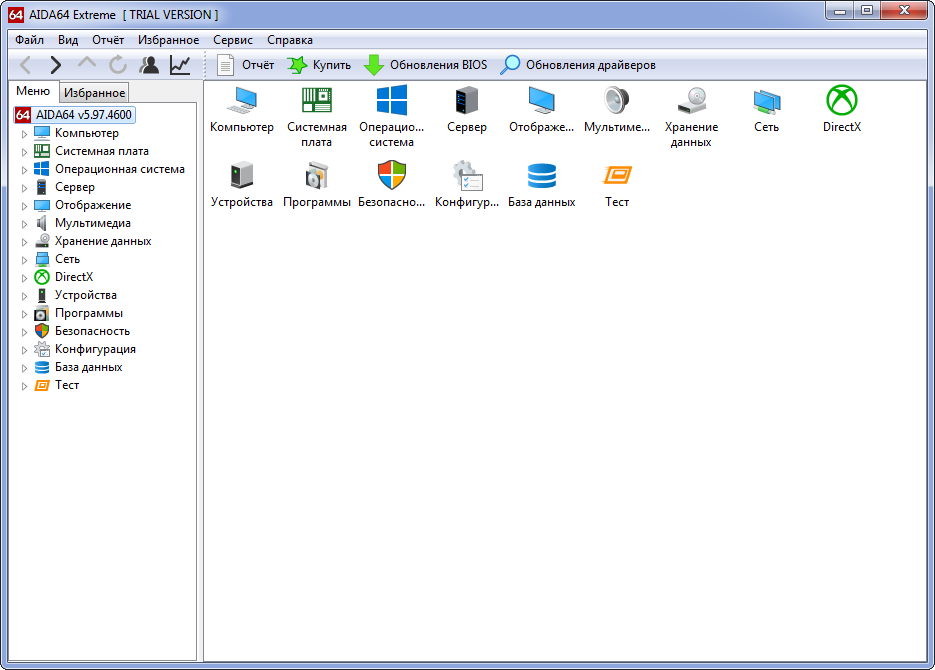
Task: Open the База данных icon in main panel
Action: [541, 176]
